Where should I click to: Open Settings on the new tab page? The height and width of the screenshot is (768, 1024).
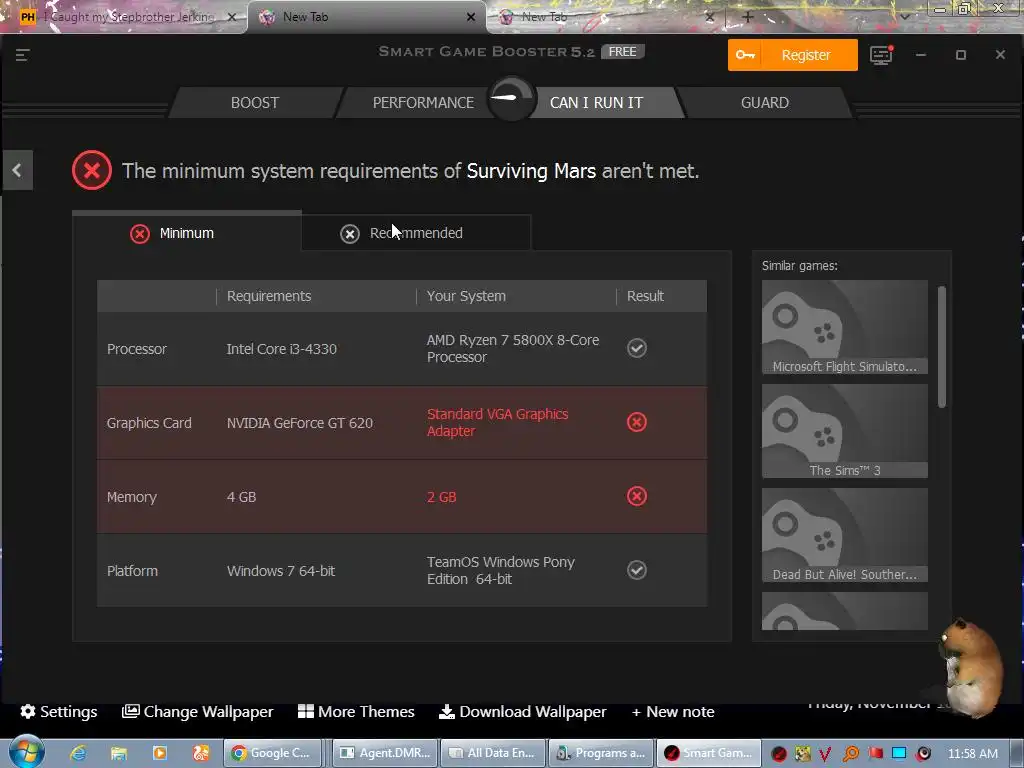(x=59, y=712)
